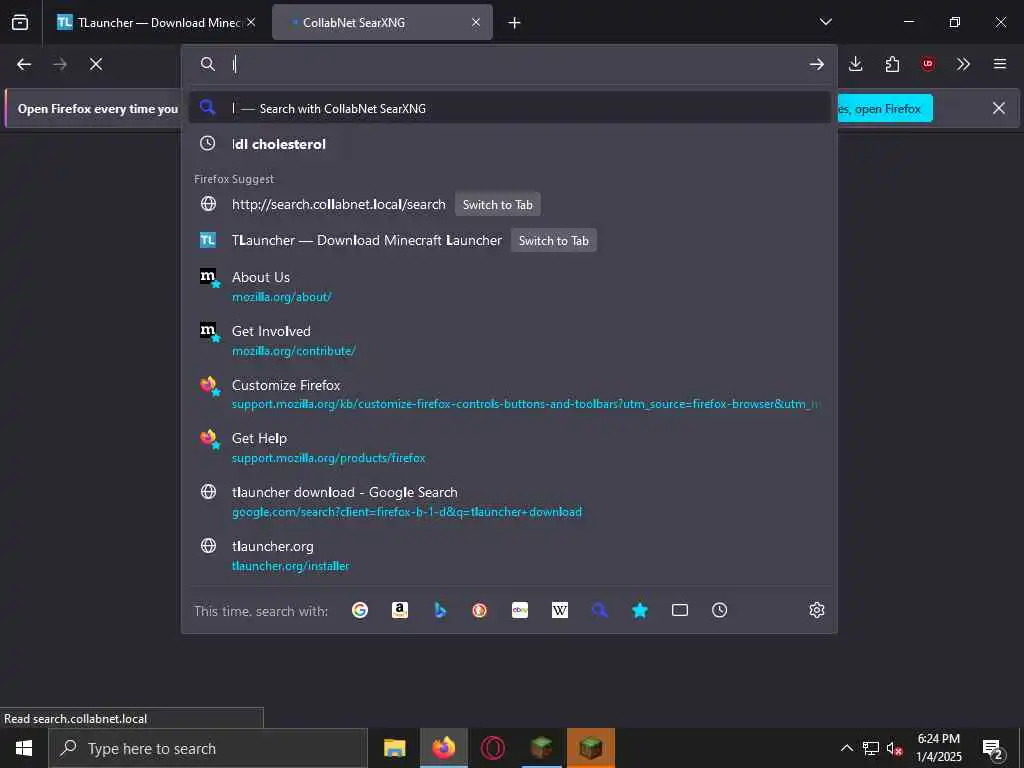Switch to TLauncher browser tab
The width and height of the screenshot is (1024, 768).
pyautogui.click(x=155, y=23)
